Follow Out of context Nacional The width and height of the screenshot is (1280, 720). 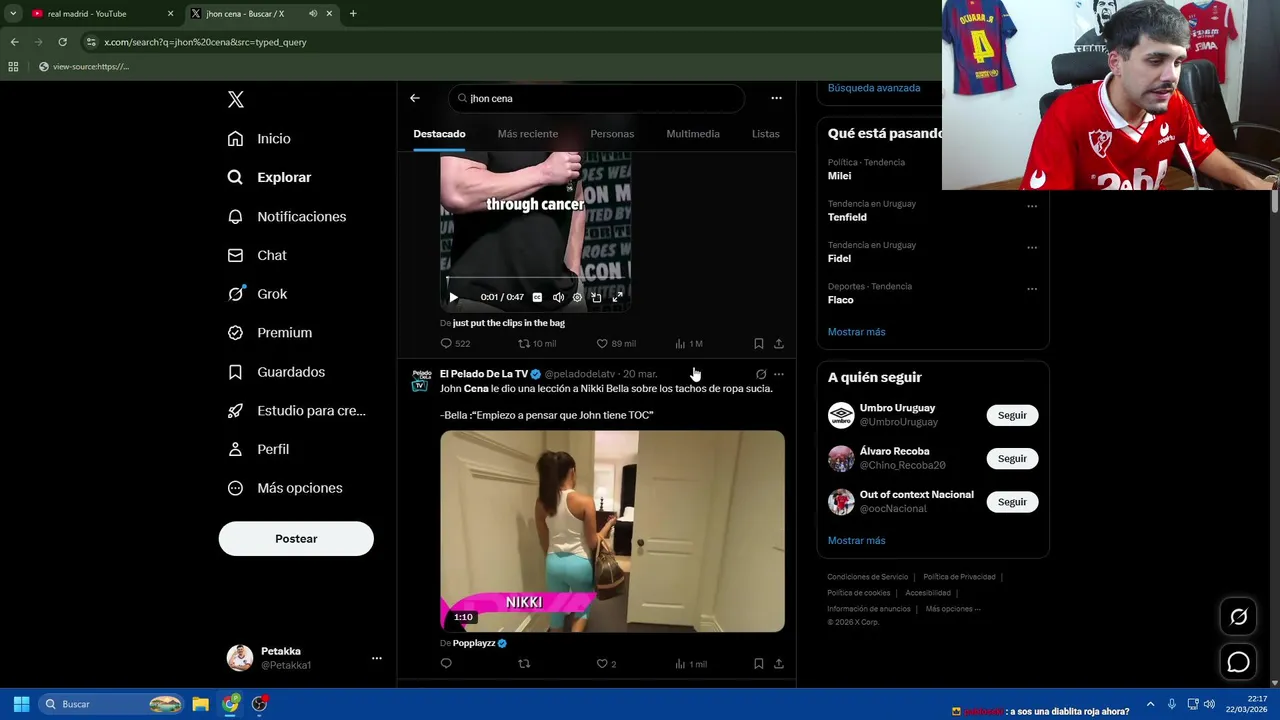tap(1012, 502)
